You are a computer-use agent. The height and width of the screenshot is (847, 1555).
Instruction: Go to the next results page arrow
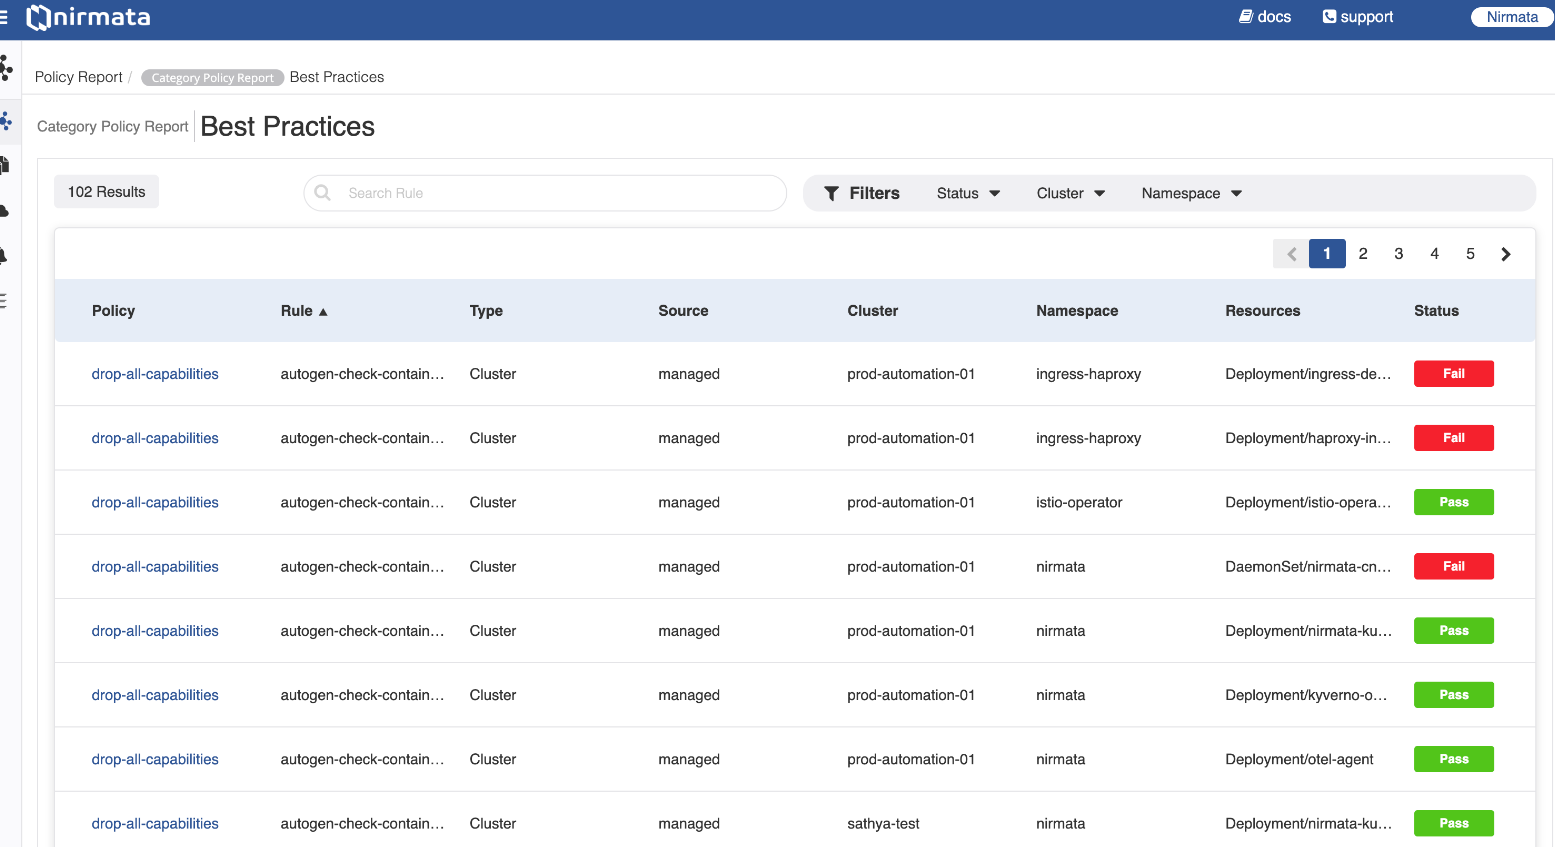click(x=1506, y=254)
